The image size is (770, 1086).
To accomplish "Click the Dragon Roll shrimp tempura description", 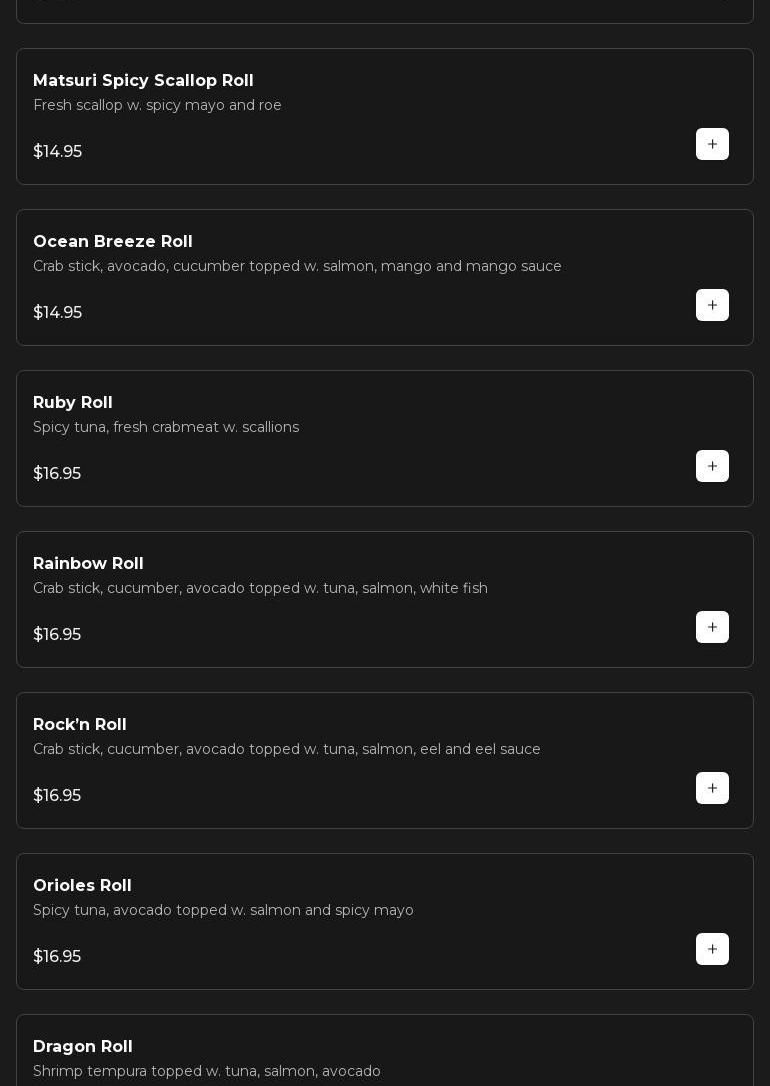I will (x=207, y=1071).
